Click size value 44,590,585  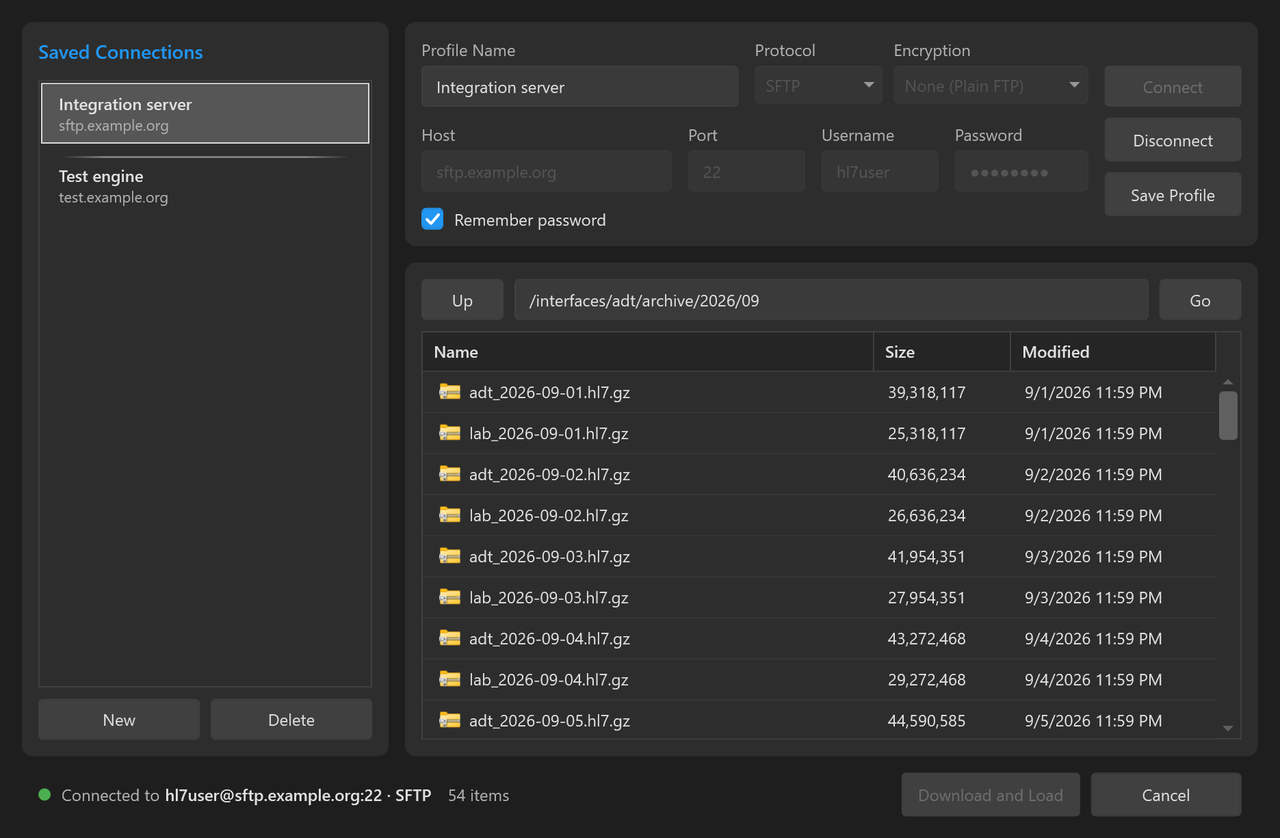coord(927,721)
